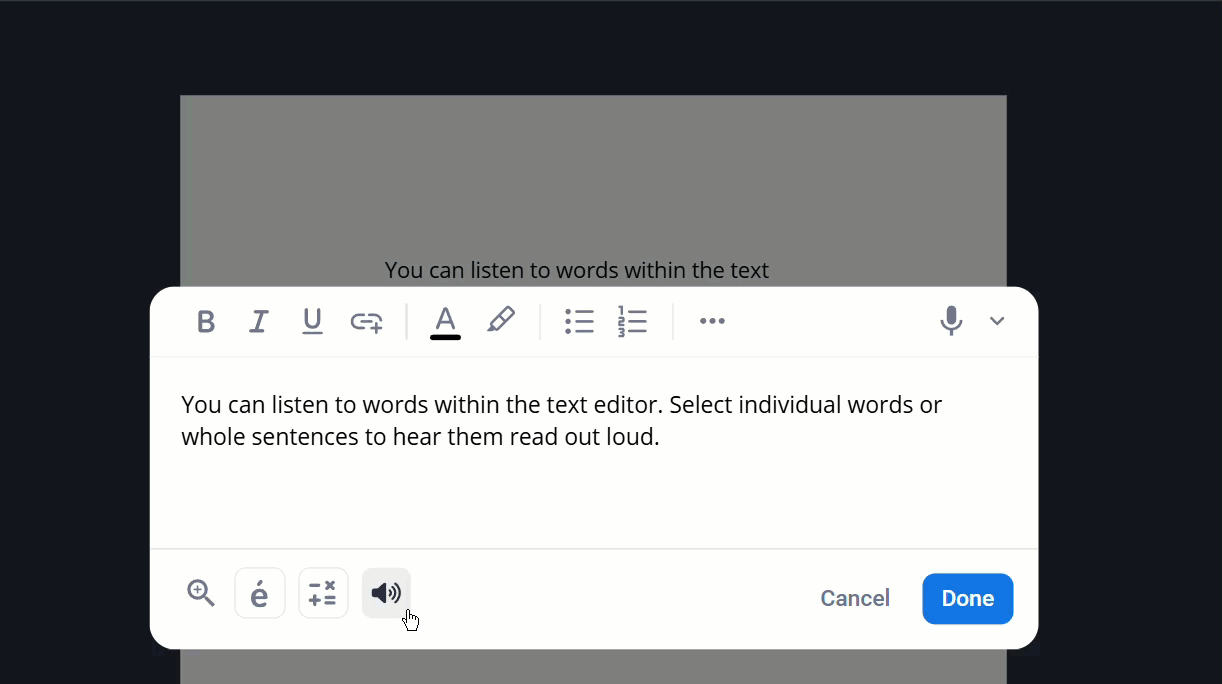
Task: Expand more formatting options ellipsis
Action: [x=712, y=321]
